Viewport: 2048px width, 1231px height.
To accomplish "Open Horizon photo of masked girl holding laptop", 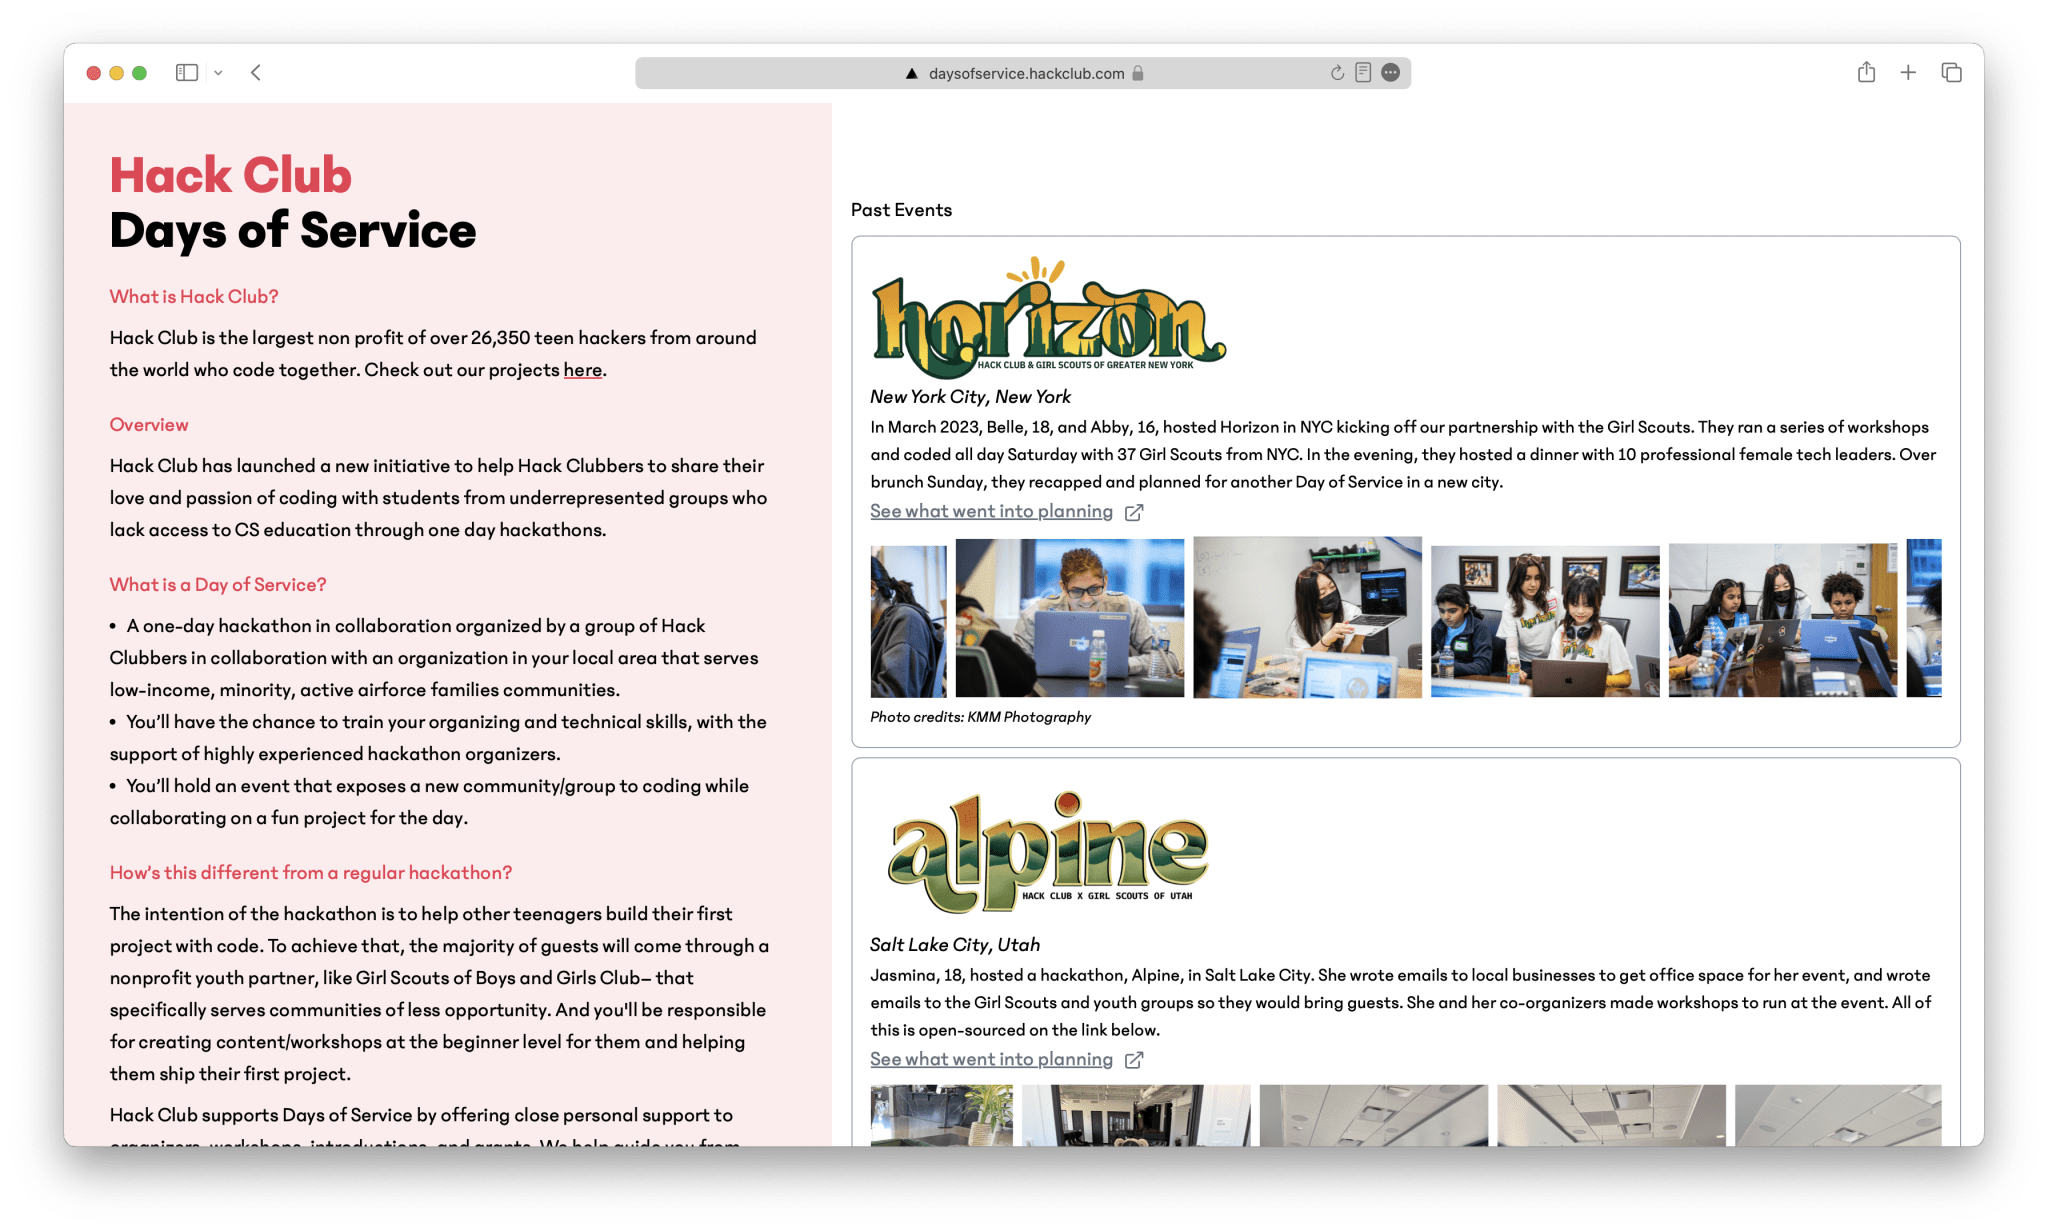I will point(1307,617).
